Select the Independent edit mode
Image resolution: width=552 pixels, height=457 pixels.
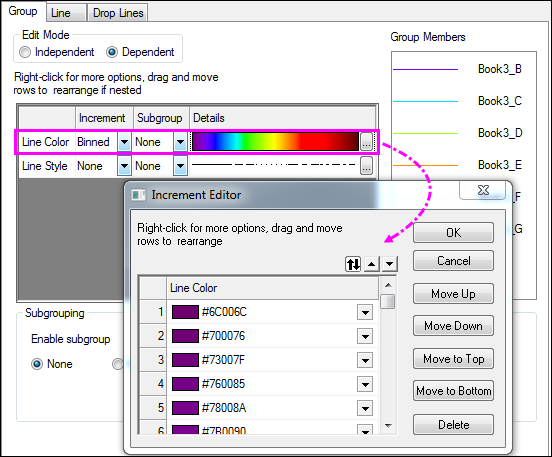click(x=25, y=52)
